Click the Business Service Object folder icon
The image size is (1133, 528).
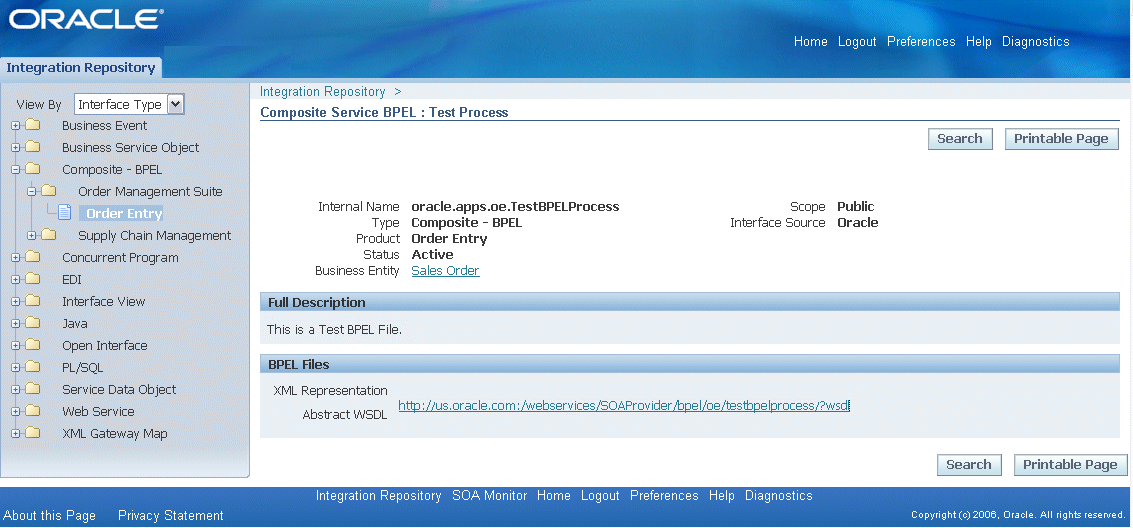pos(33,147)
